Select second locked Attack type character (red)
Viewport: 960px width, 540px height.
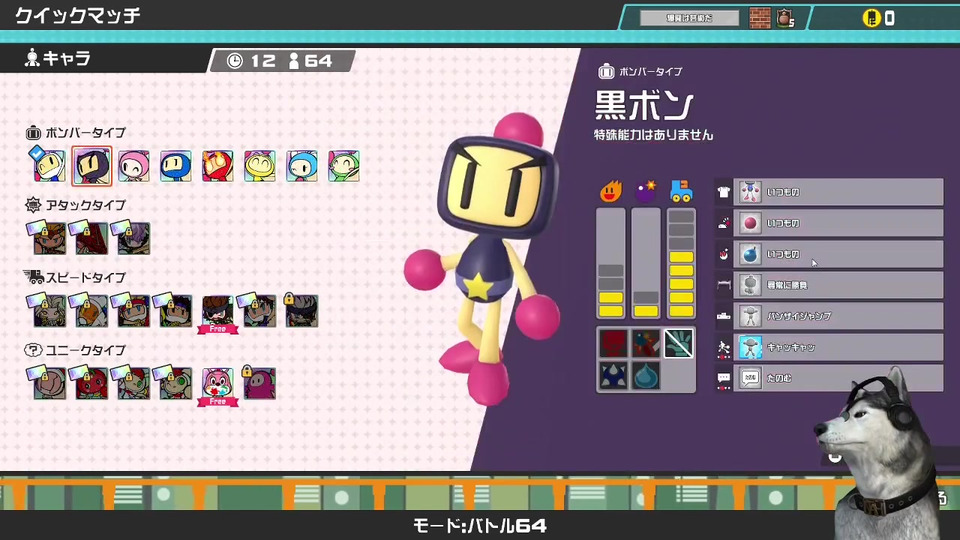92,238
